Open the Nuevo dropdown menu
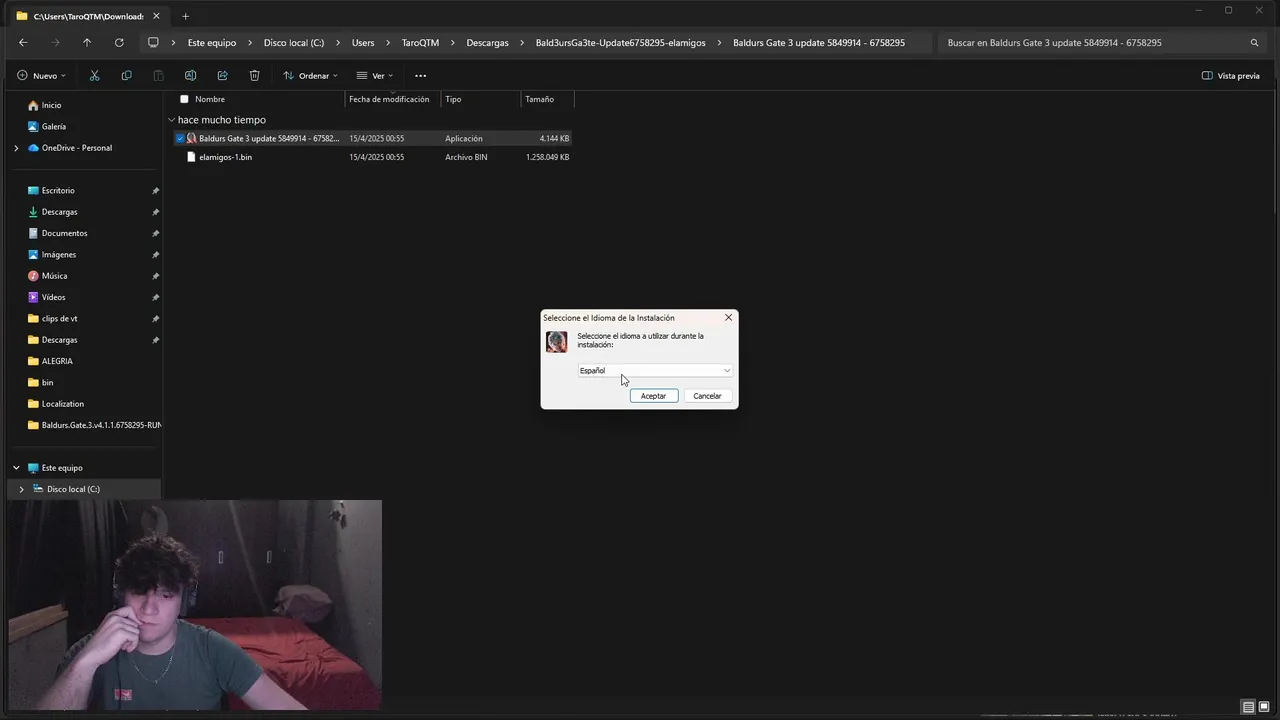The width and height of the screenshot is (1280, 720). [x=41, y=76]
